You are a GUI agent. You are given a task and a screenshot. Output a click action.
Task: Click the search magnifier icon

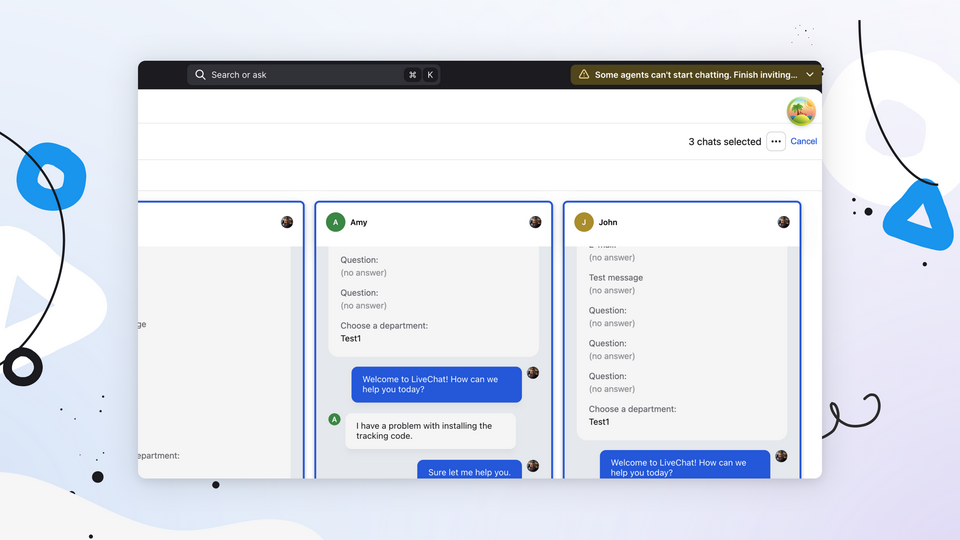point(200,75)
